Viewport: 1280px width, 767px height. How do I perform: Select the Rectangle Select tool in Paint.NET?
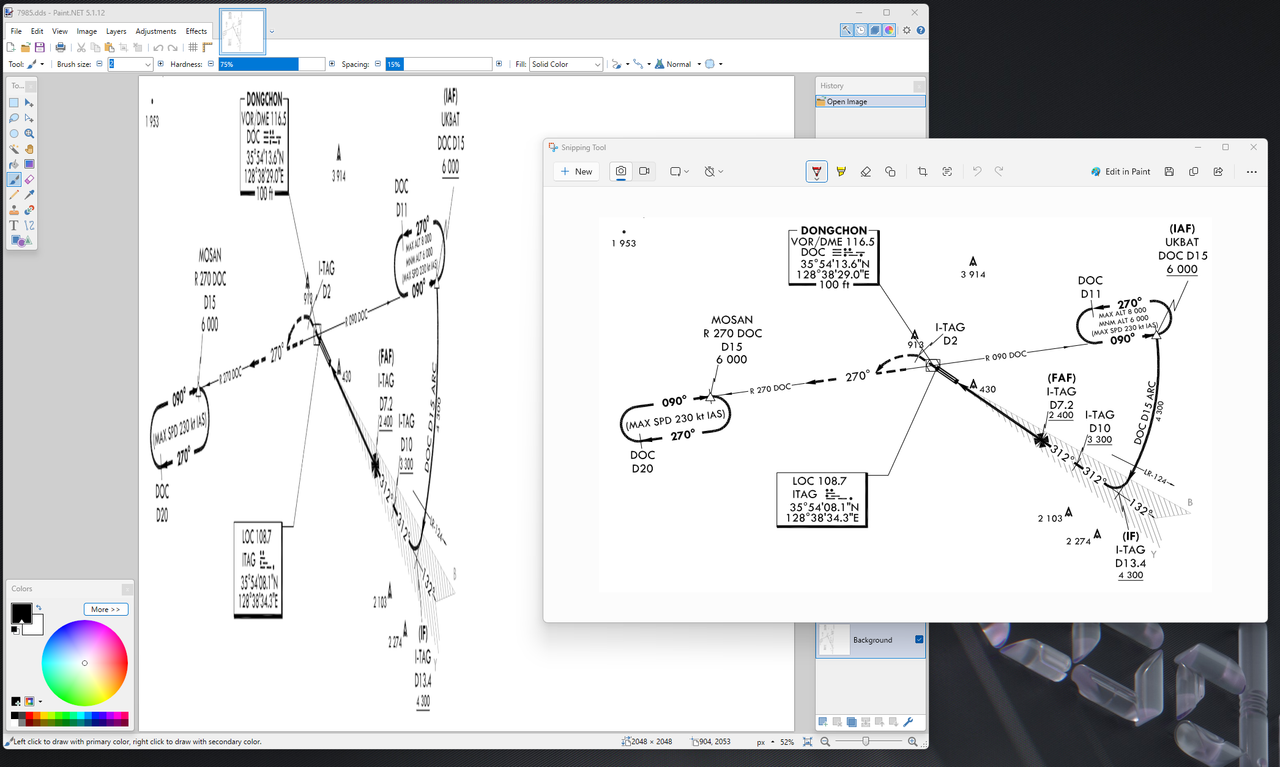(14, 103)
